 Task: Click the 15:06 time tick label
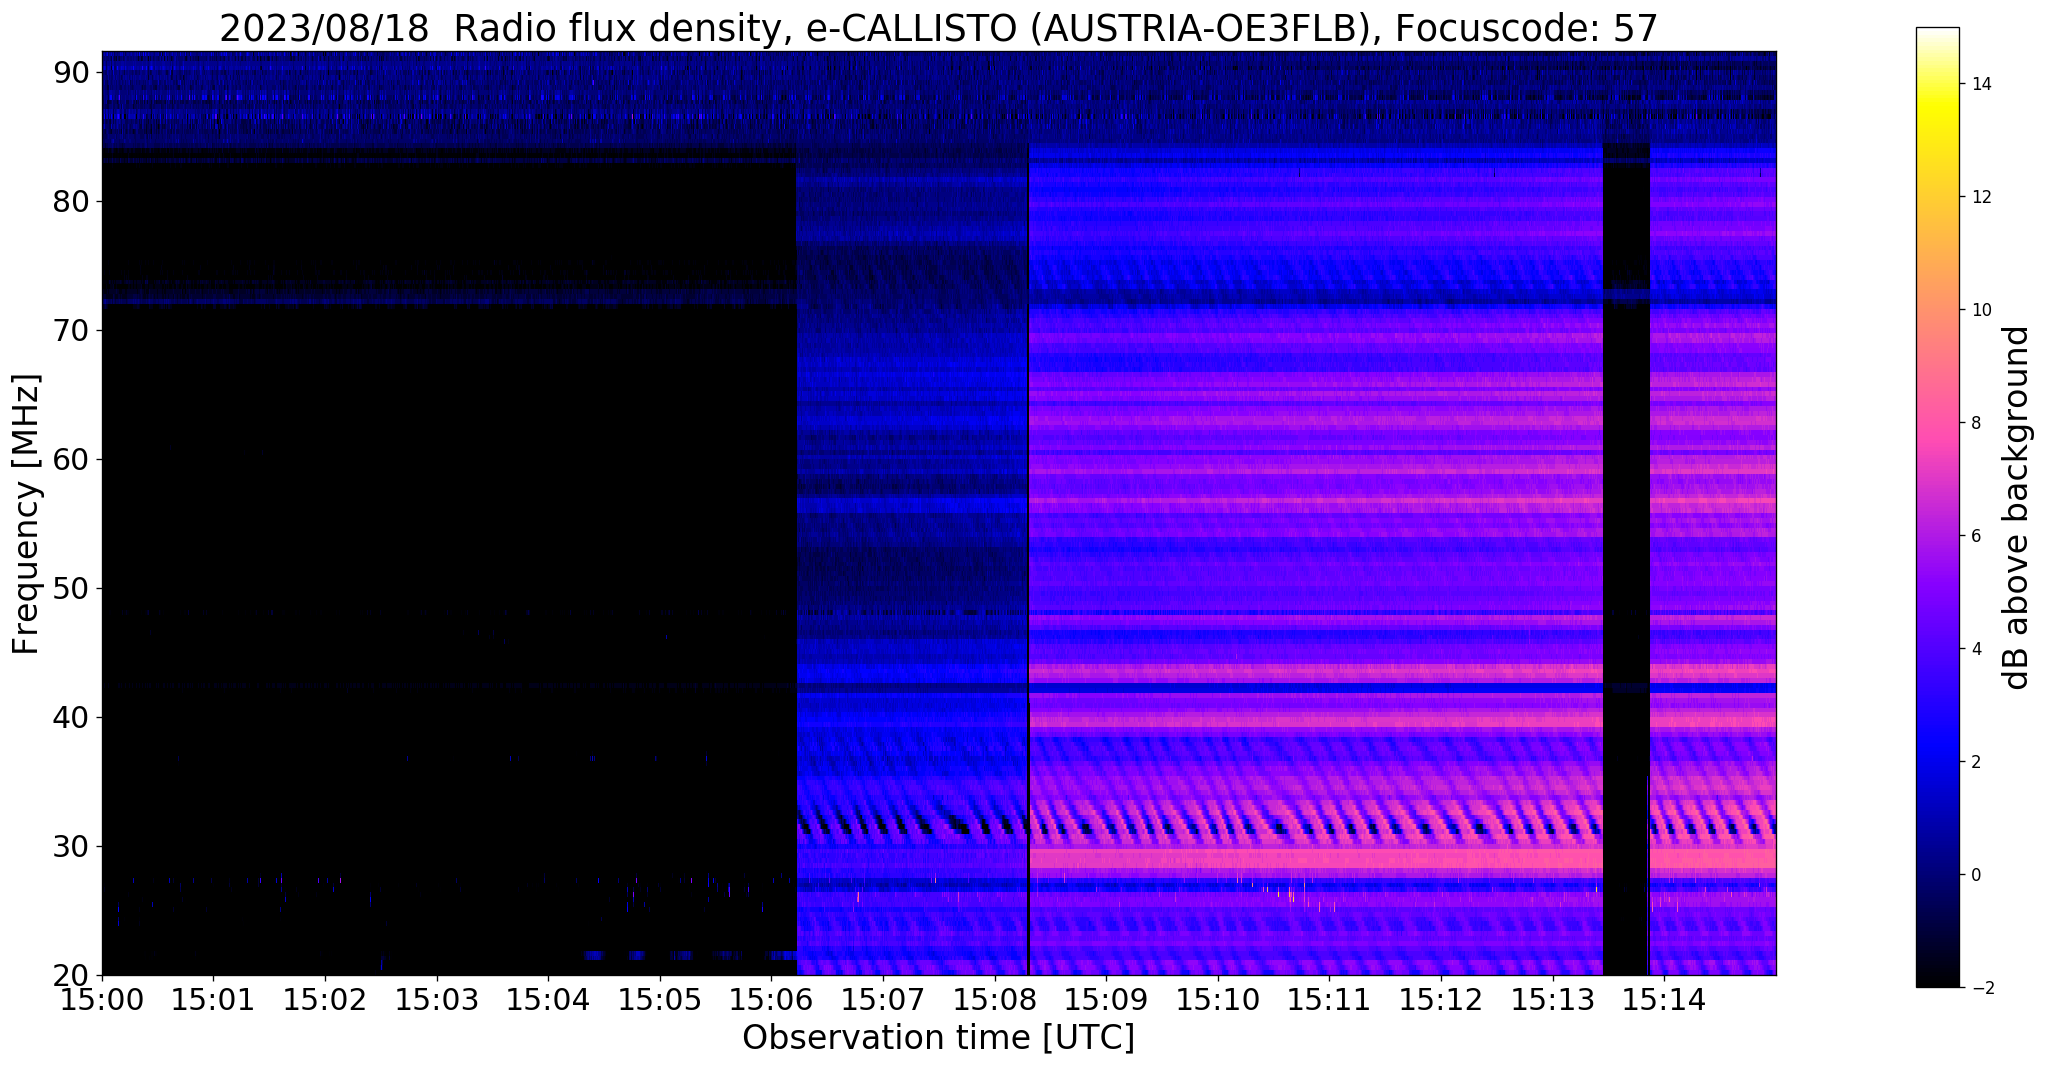click(x=771, y=999)
